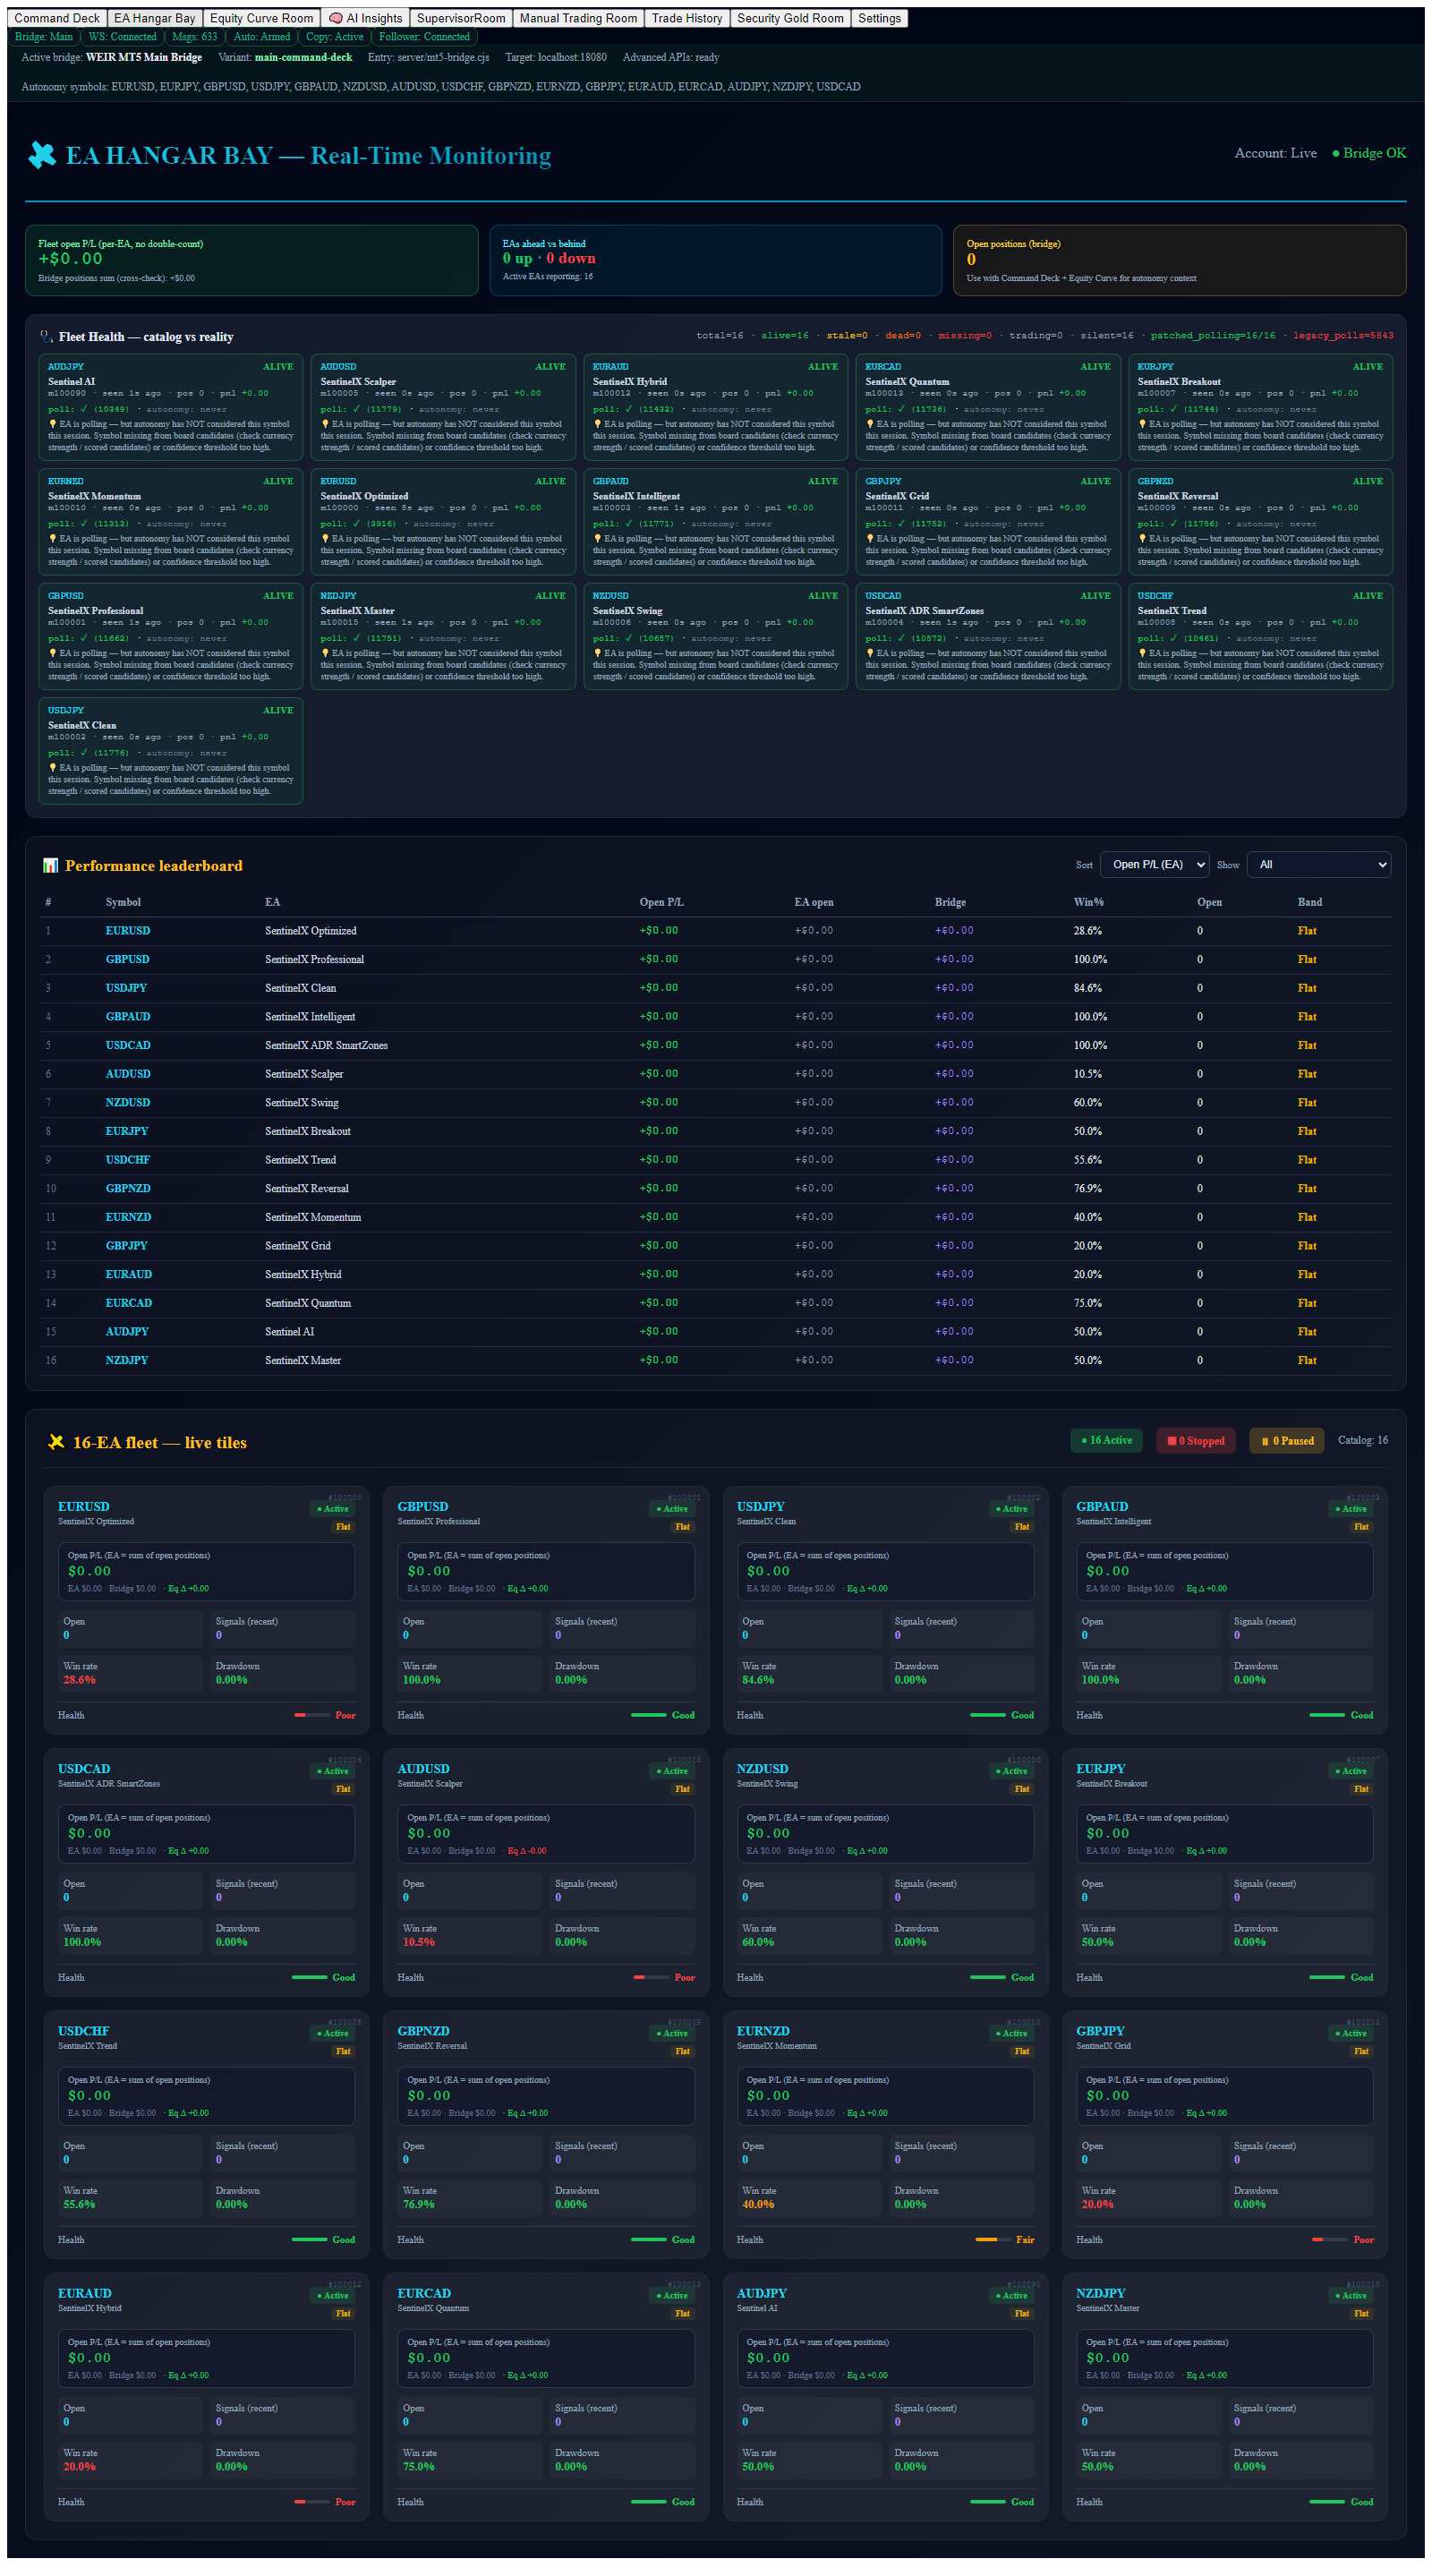Switch to the EA Hangar Bay tab
Image resolution: width=1432 pixels, height=2576 pixels.
pyautogui.click(x=154, y=18)
